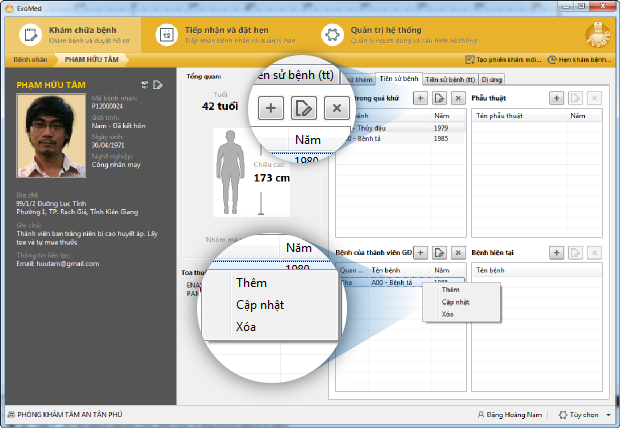620x428 pixels.
Task: Select PHẠM HỮU TÂM breadcrumb
Action: coord(91,60)
